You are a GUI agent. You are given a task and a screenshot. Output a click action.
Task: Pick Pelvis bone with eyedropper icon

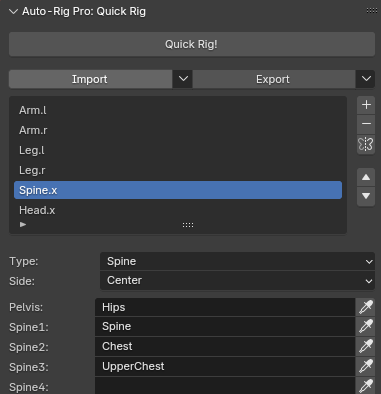click(x=365, y=307)
